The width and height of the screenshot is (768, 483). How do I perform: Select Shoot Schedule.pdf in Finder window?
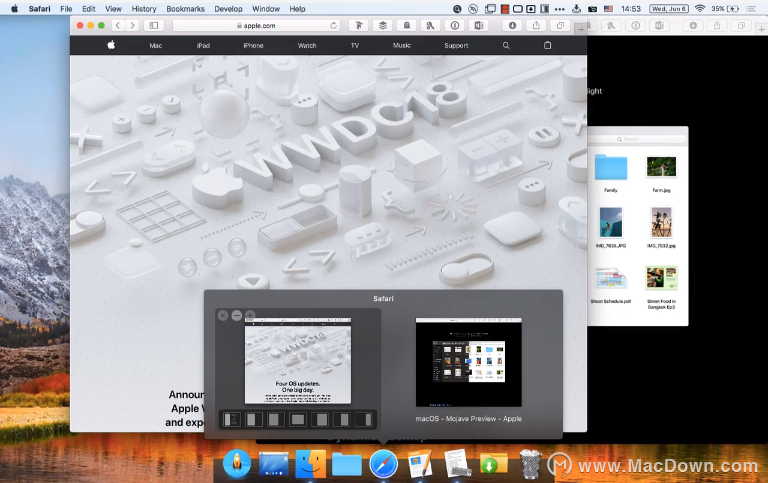611,286
